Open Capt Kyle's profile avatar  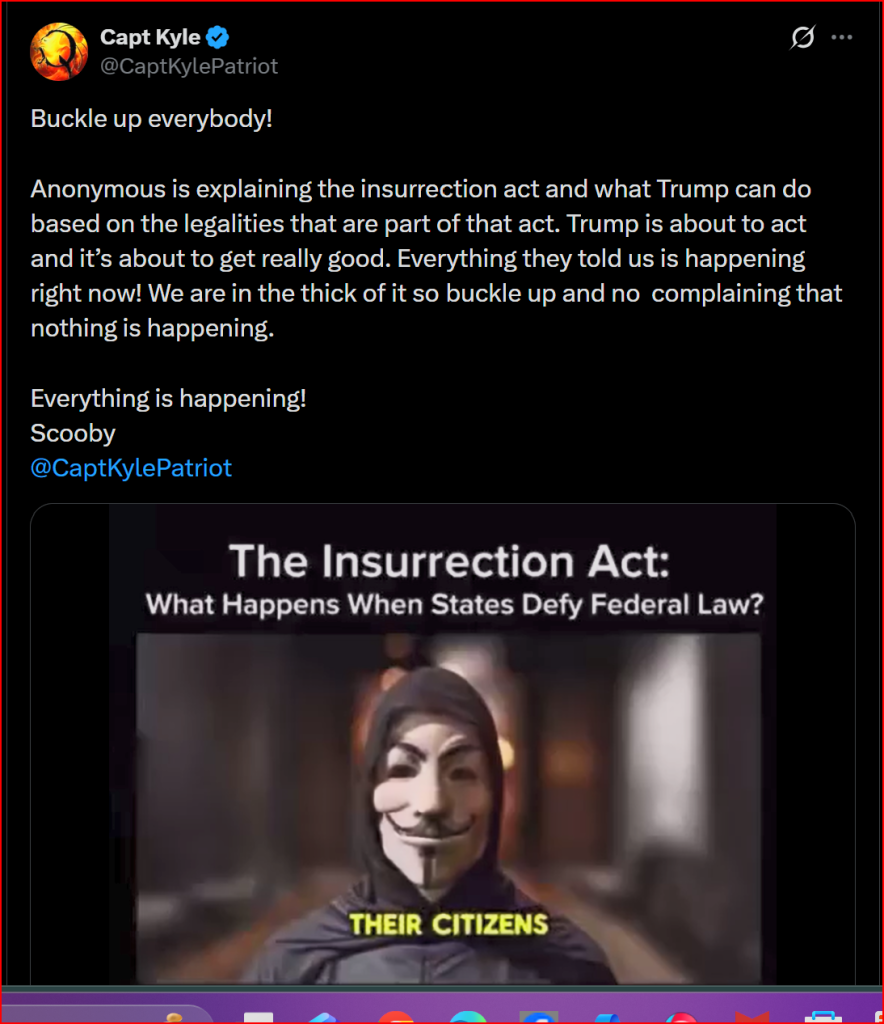[x=59, y=52]
